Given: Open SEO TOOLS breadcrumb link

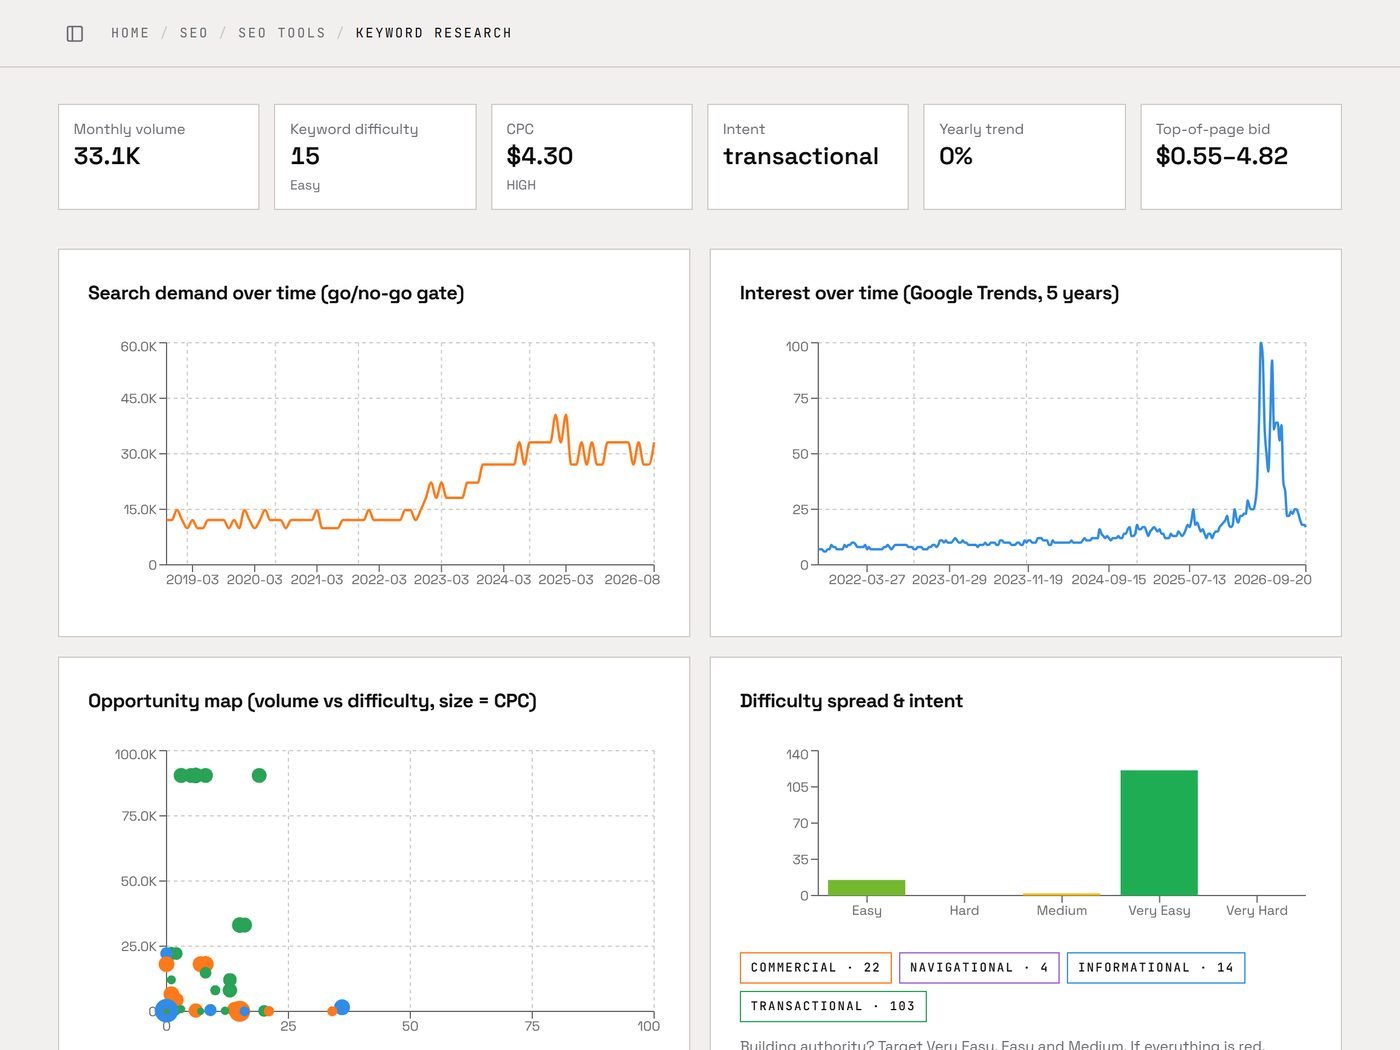Looking at the screenshot, I should coord(282,33).
